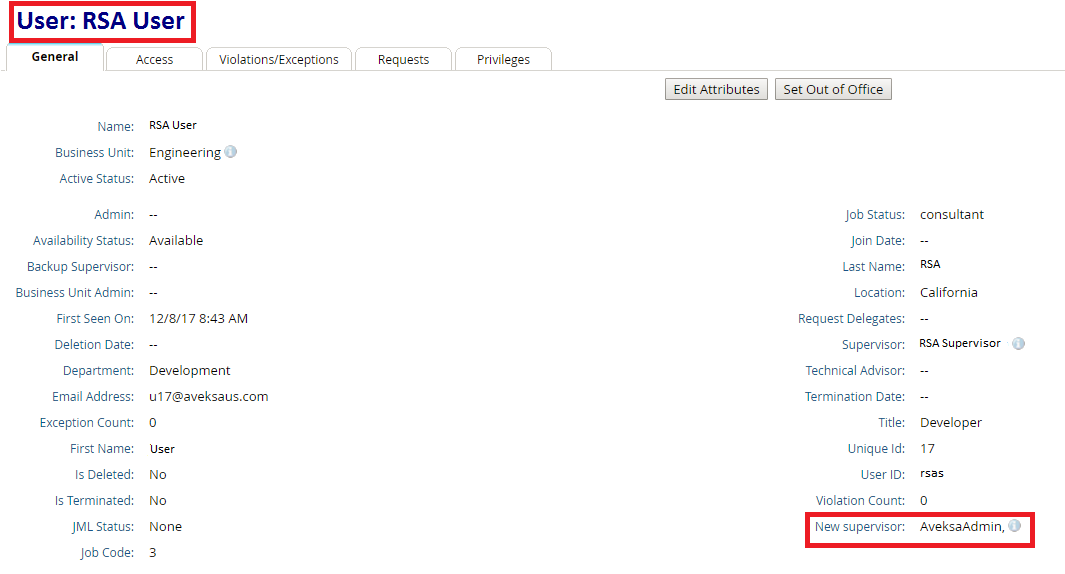Select the Privileges tab

[x=503, y=60]
